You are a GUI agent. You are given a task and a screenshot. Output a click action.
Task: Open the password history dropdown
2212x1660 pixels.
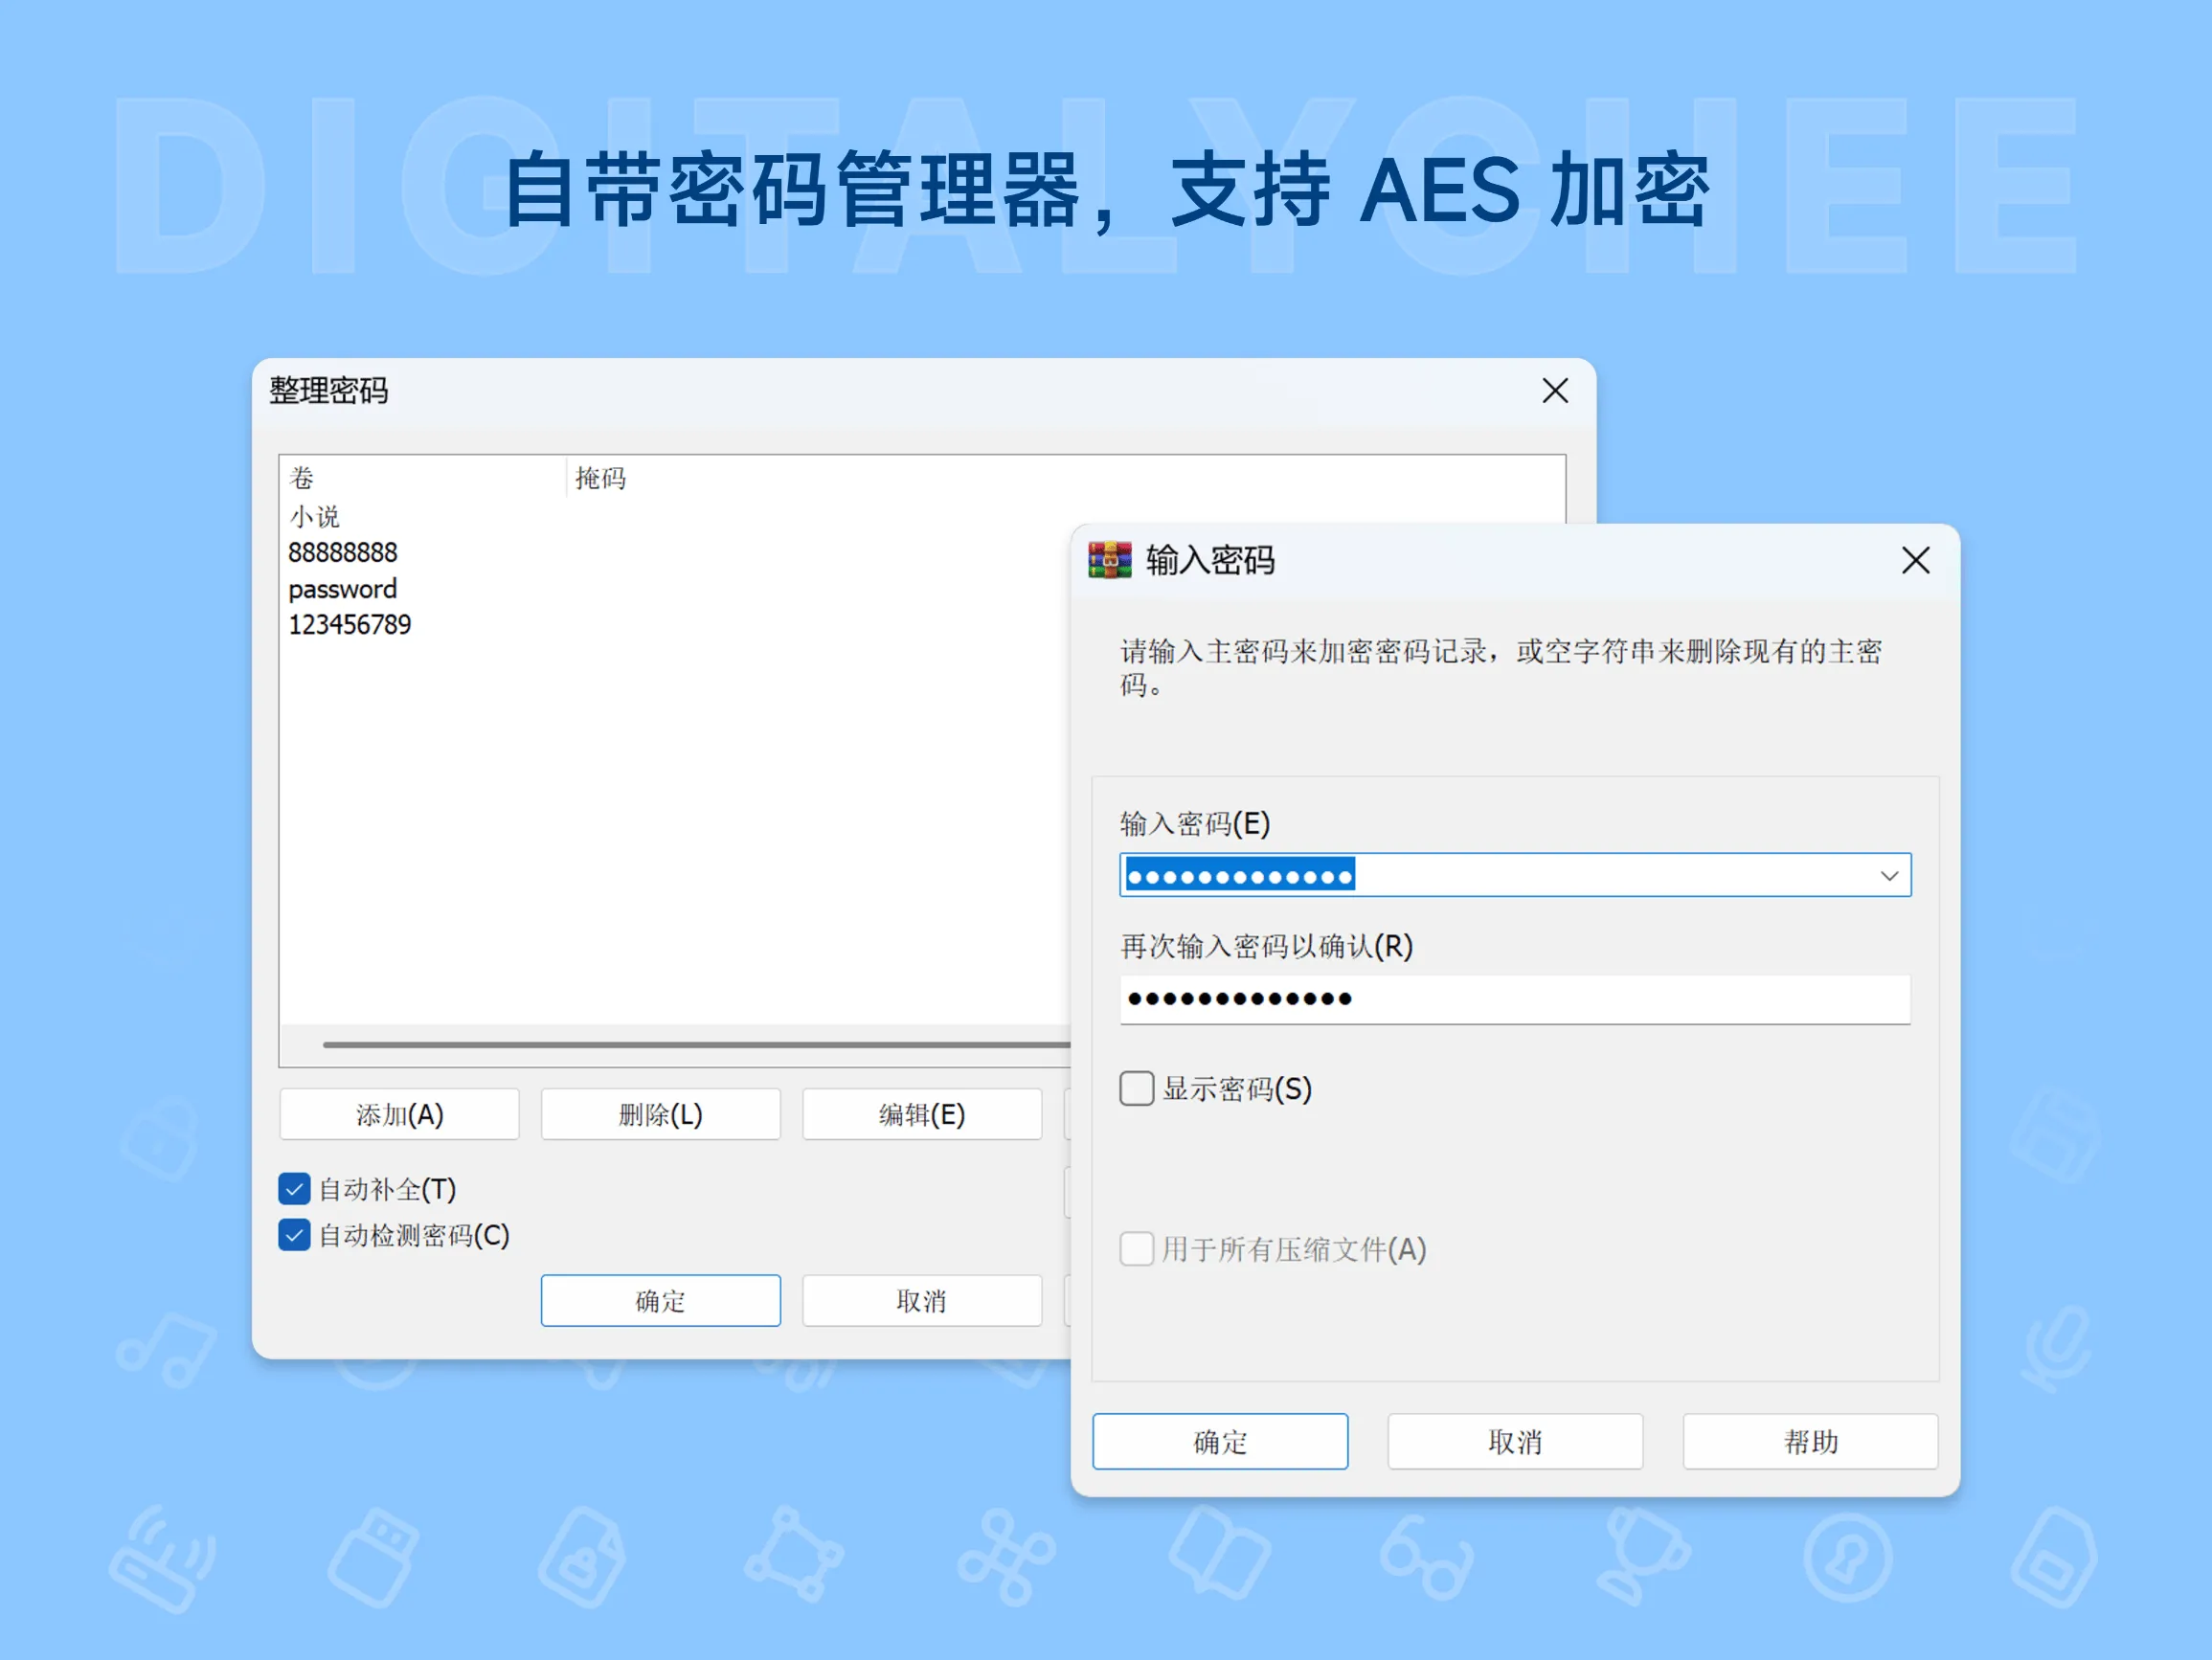pyautogui.click(x=1890, y=874)
